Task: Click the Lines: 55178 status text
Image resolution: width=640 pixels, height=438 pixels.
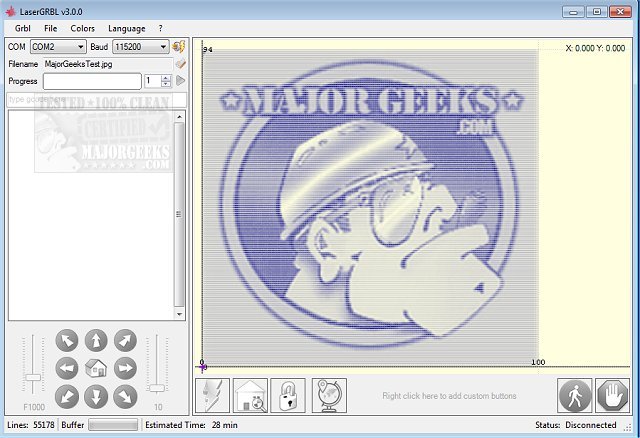Action: [x=31, y=425]
